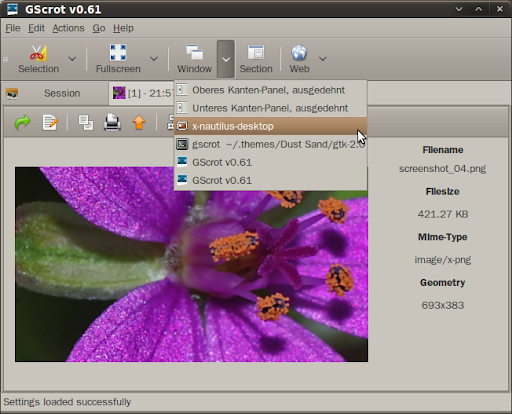Expand the Selection dropdown arrow

72,59
